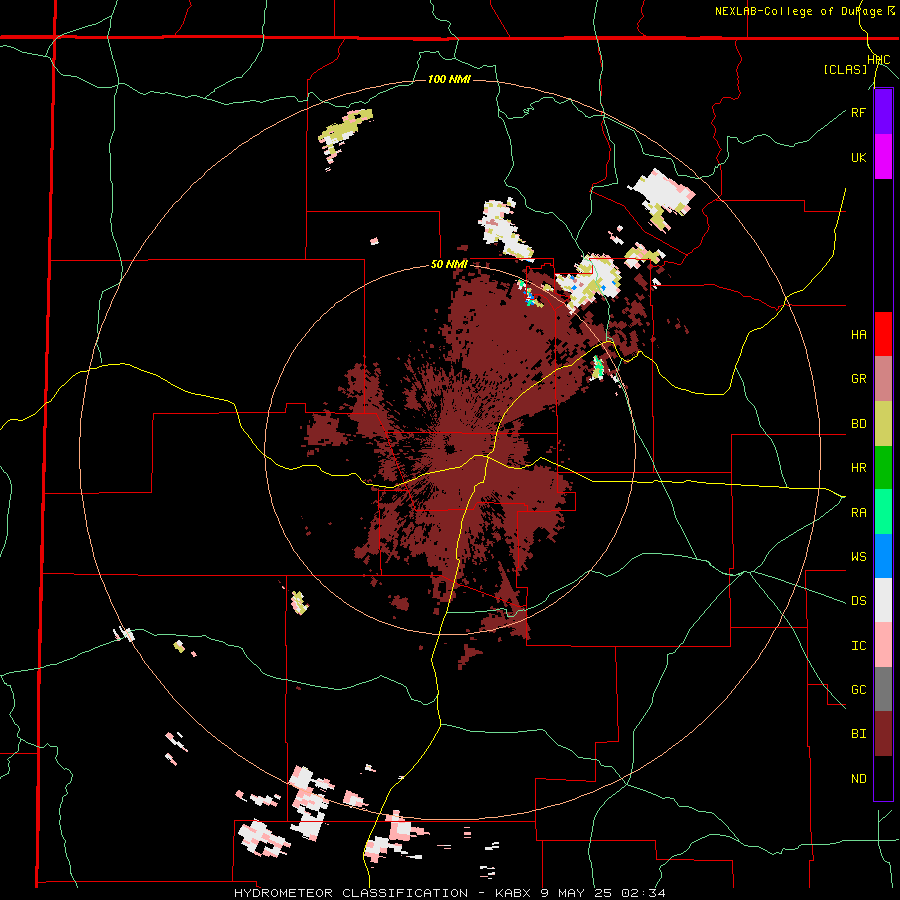Click the DS white legend color swatch

[883, 600]
